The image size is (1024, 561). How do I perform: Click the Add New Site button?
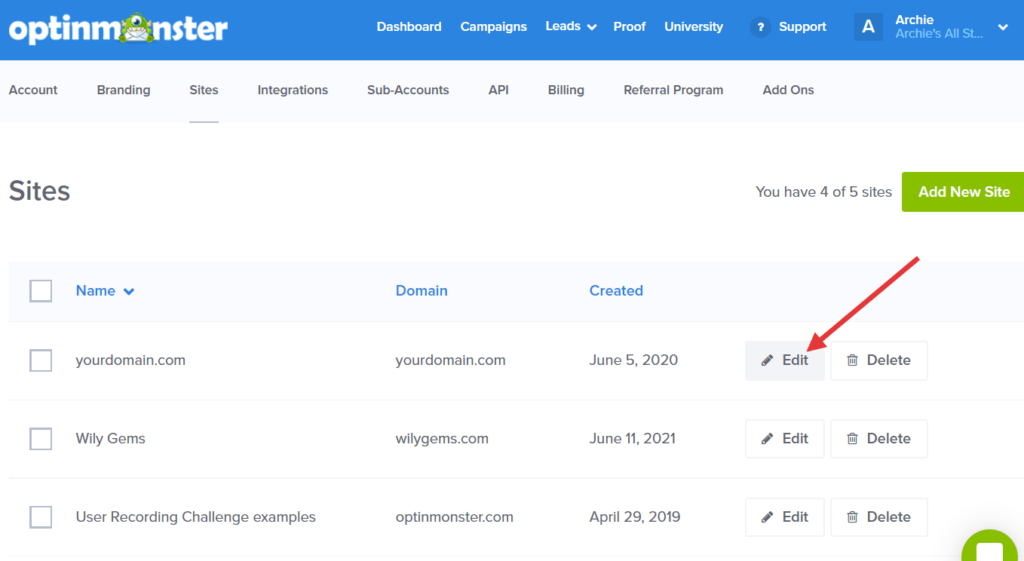[x=963, y=191]
